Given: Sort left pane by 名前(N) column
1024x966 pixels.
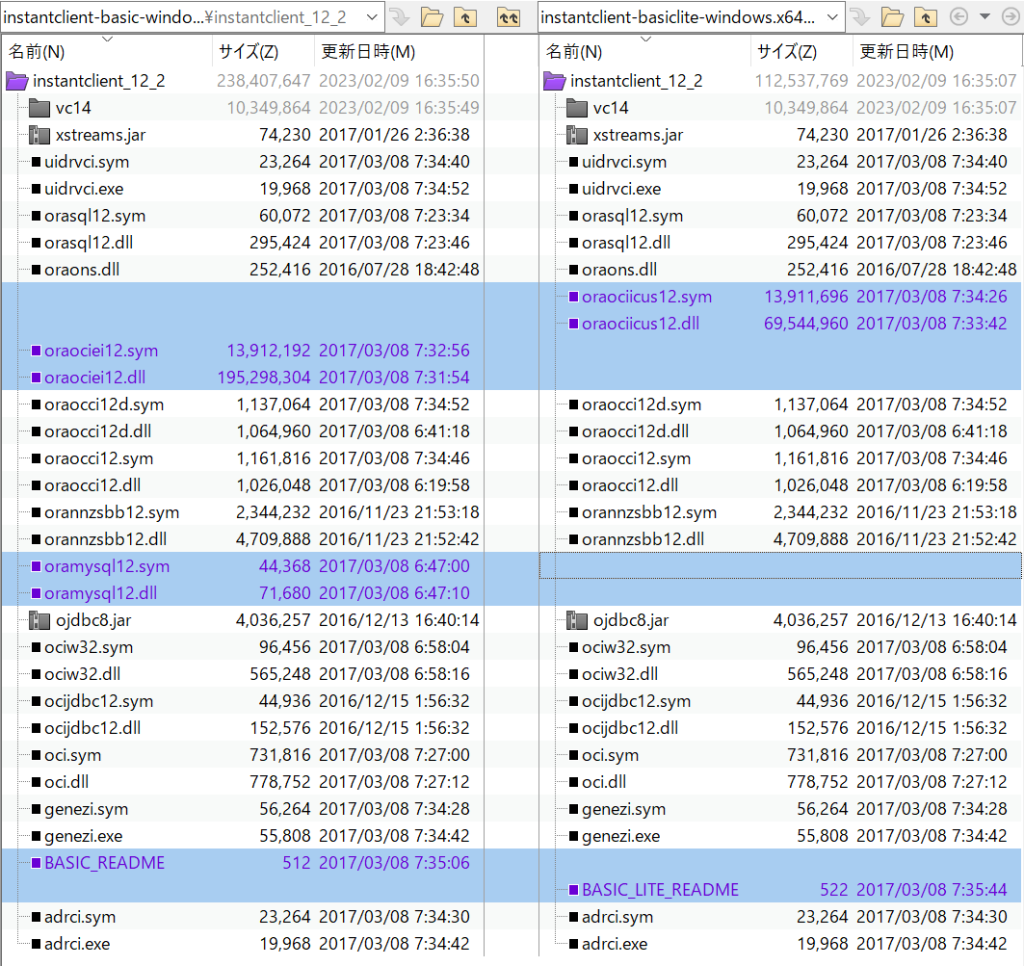Looking at the screenshot, I should coord(38,52).
